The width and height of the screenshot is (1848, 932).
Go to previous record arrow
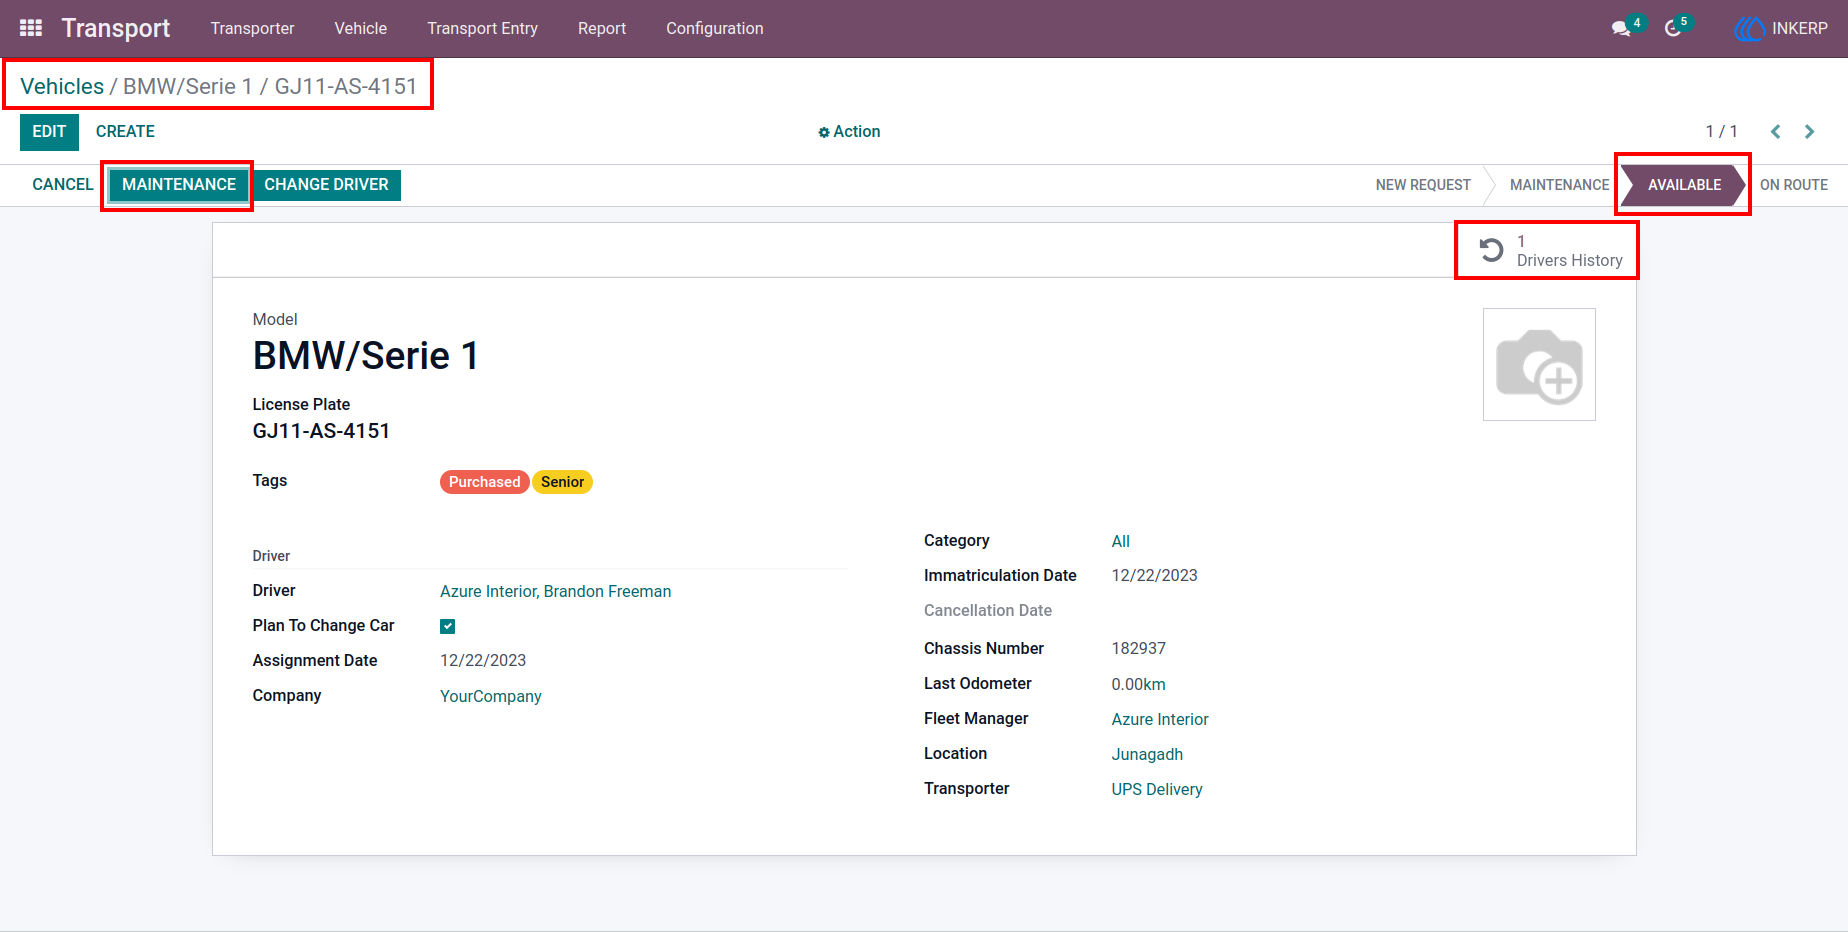(x=1775, y=131)
